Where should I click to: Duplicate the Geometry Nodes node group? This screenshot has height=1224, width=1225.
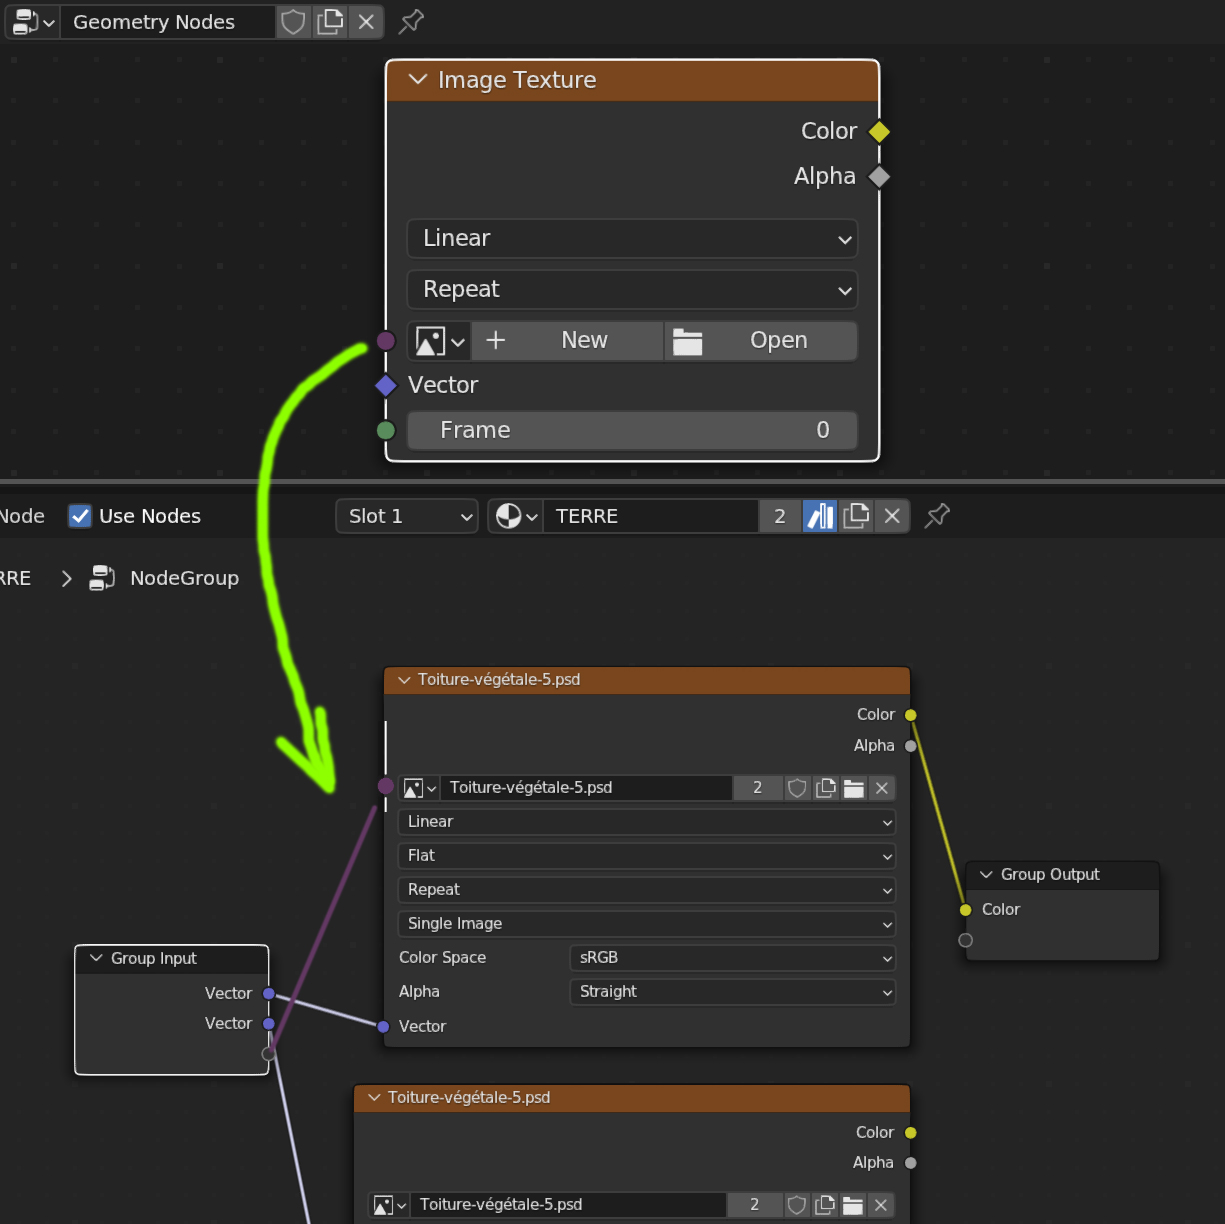pos(330,22)
